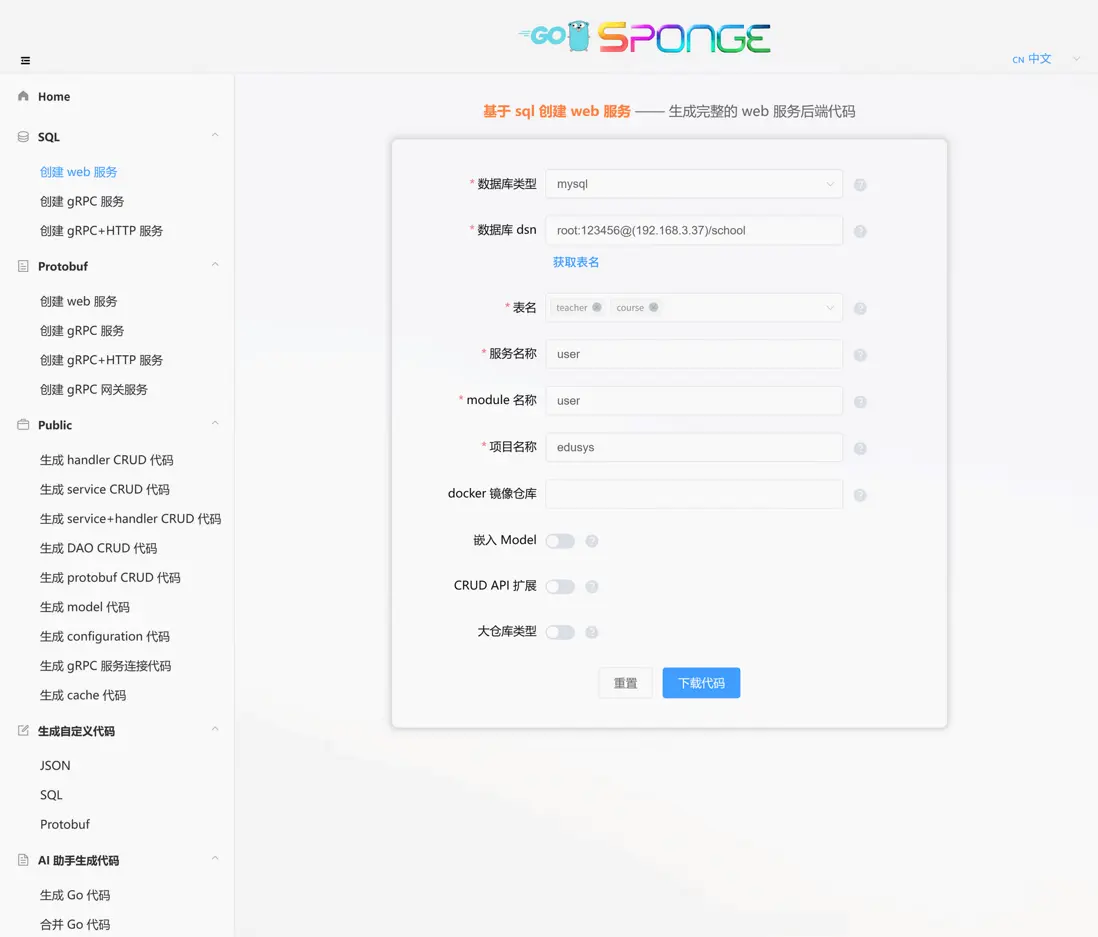Open help icon beside 数据库类型 field

pos(860,184)
